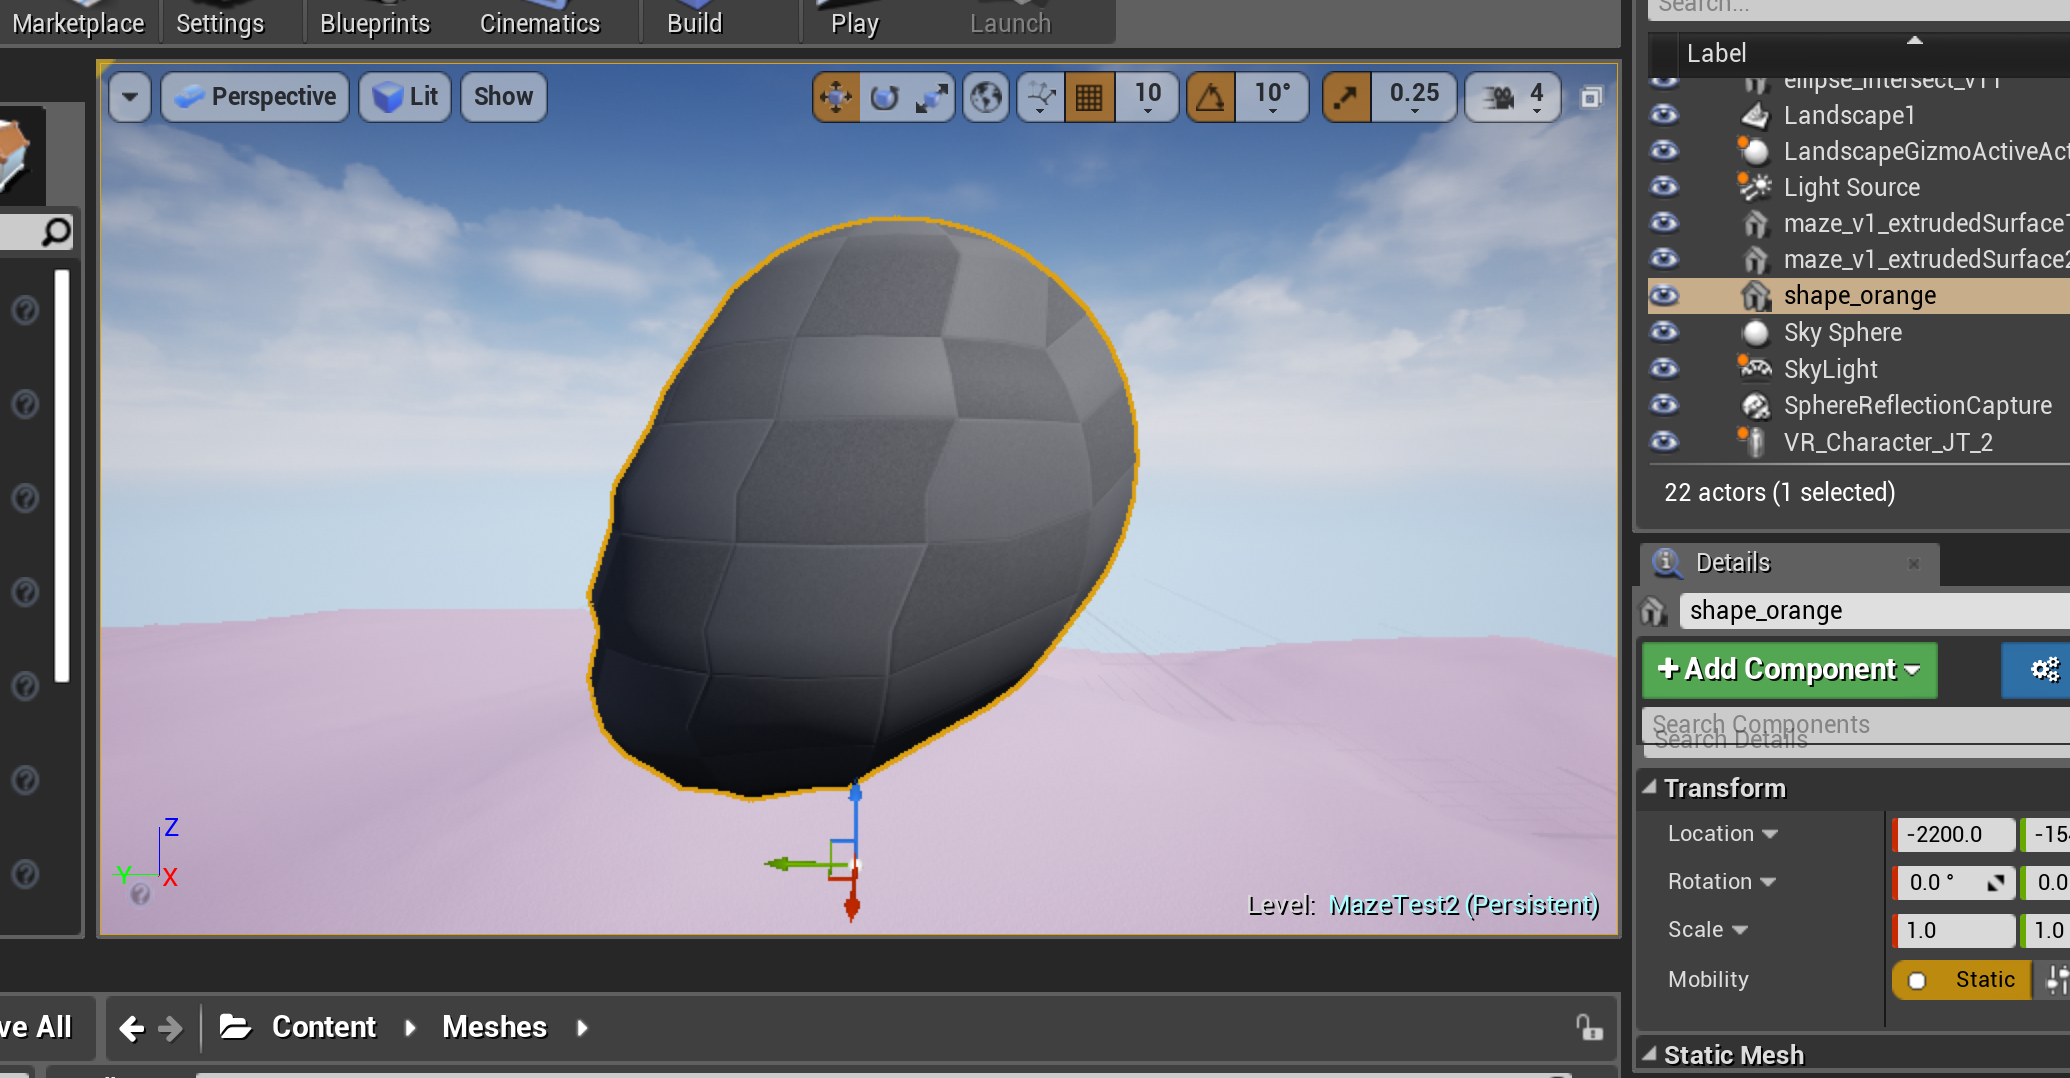Click VR_Character_JT_2 actor icon
This screenshot has height=1078, width=2070.
click(1752, 441)
